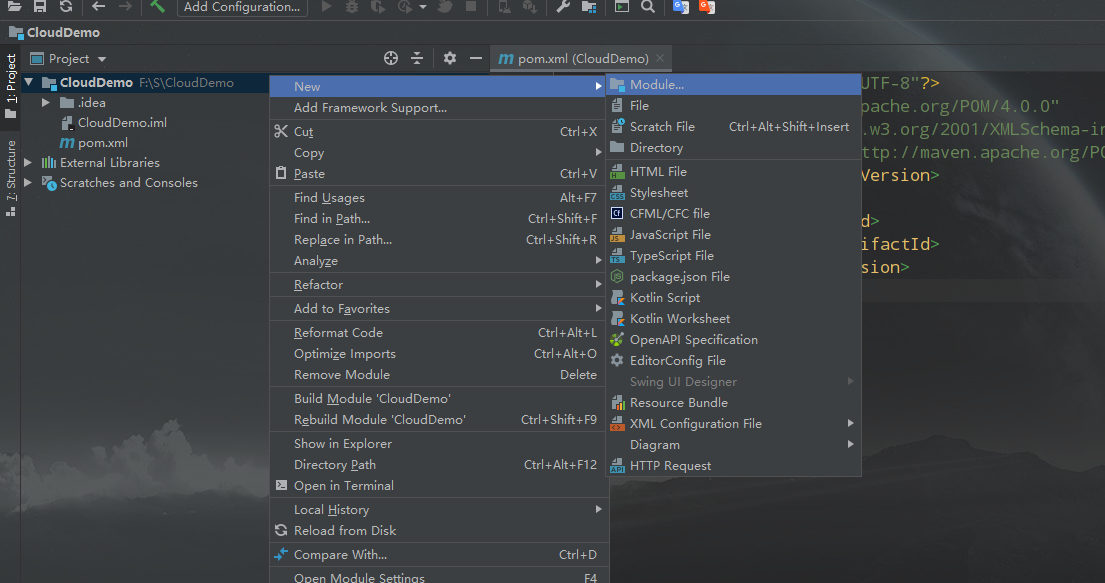The image size is (1105, 583).
Task: Click the Search Everywhere magnifier icon
Action: pyautogui.click(x=648, y=6)
